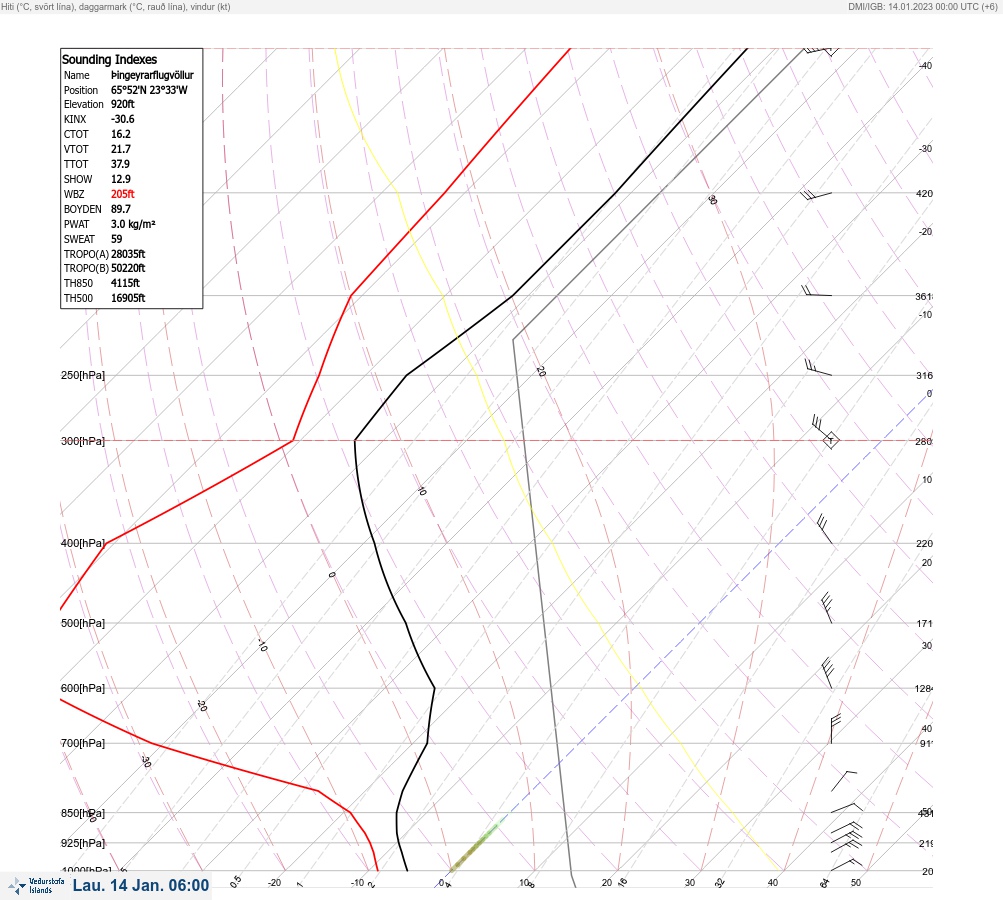The width and height of the screenshot is (1003, 900).
Task: Click the 850[hPa] pressure label
Action: tap(83, 813)
